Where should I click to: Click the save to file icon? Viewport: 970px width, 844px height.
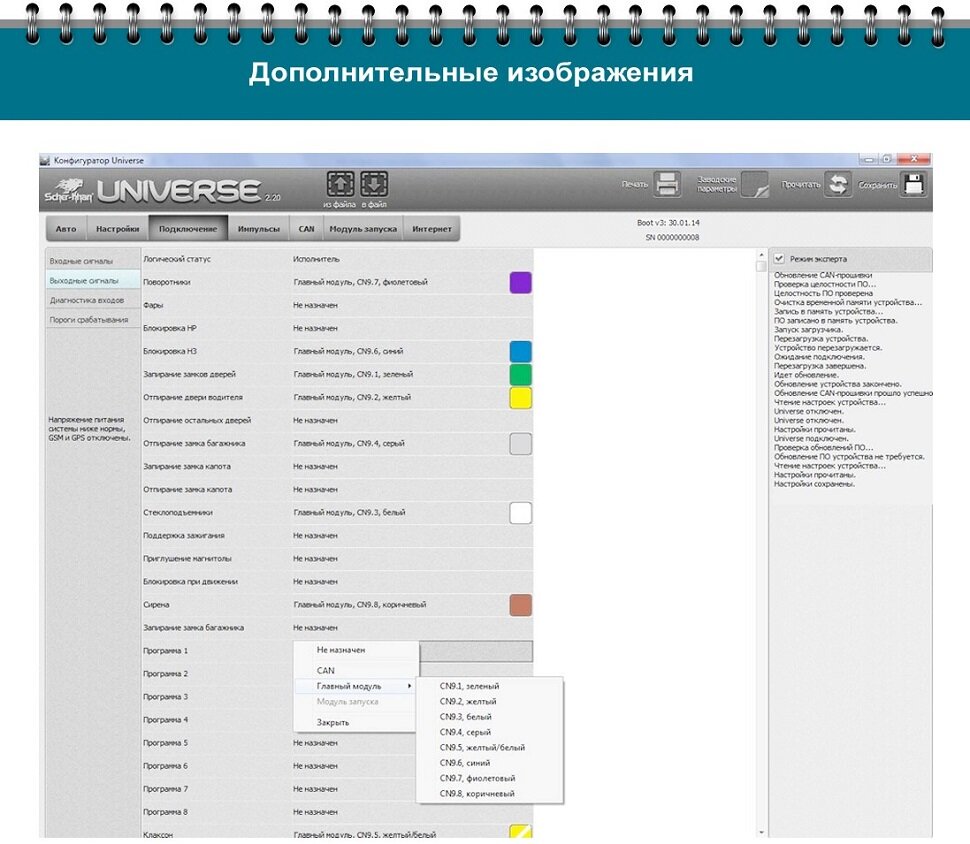pos(374,184)
